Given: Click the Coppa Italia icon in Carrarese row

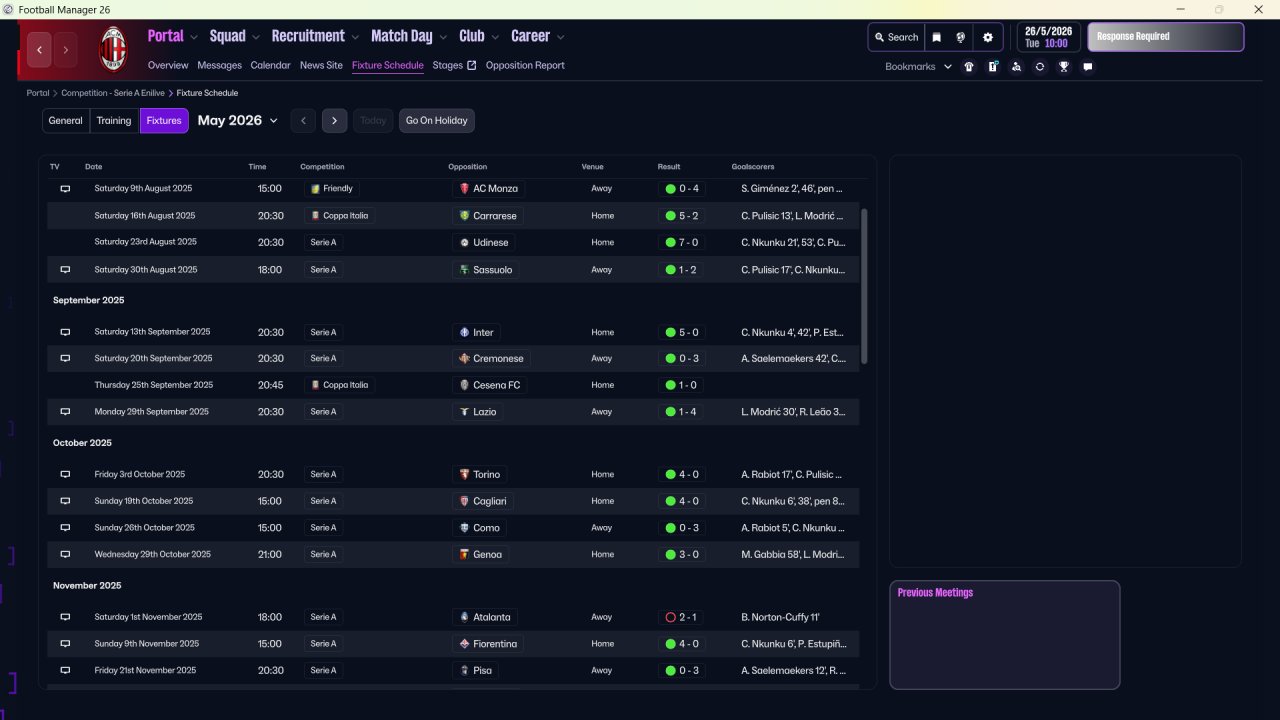Looking at the screenshot, I should (x=315, y=215).
